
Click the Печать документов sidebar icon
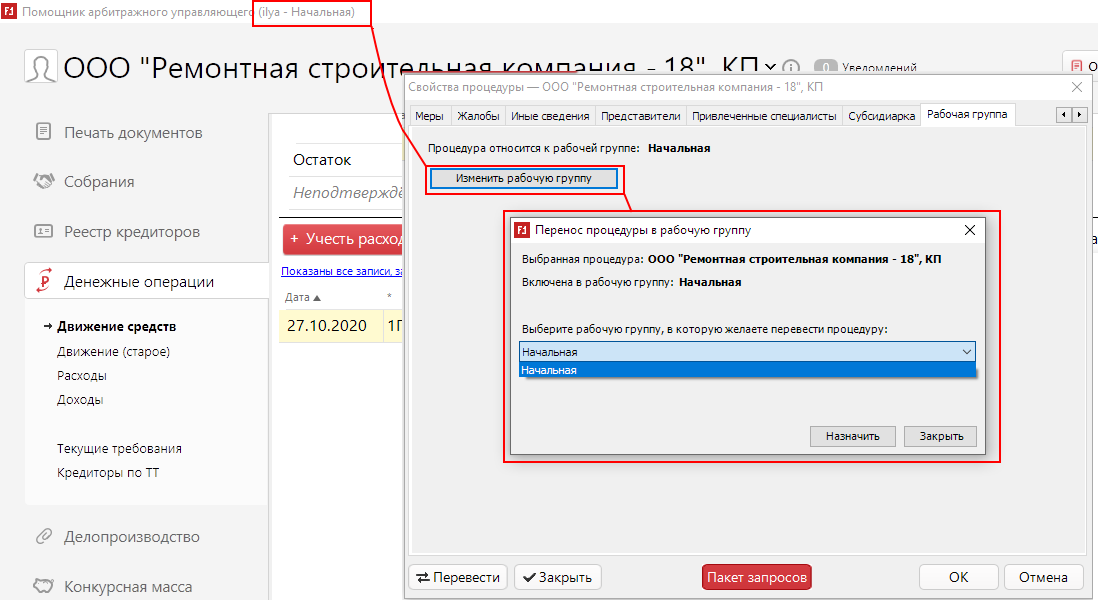pos(43,132)
